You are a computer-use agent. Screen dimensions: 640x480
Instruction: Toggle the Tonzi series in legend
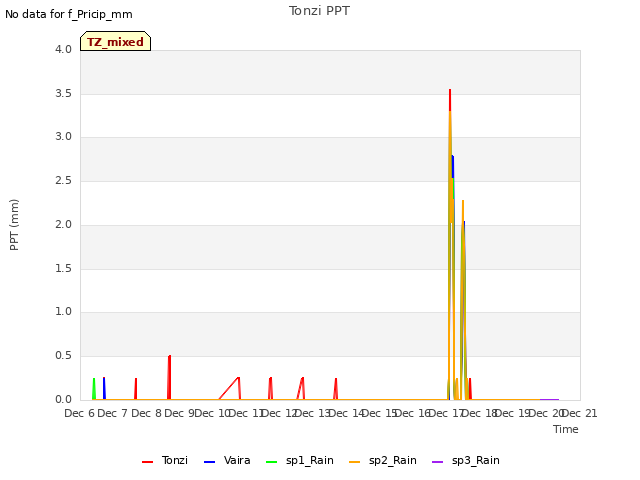165,460
